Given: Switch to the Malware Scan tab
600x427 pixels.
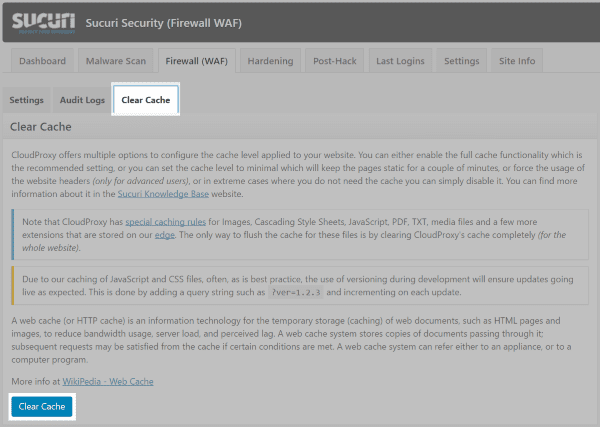Looking at the screenshot, I should [x=116, y=61].
